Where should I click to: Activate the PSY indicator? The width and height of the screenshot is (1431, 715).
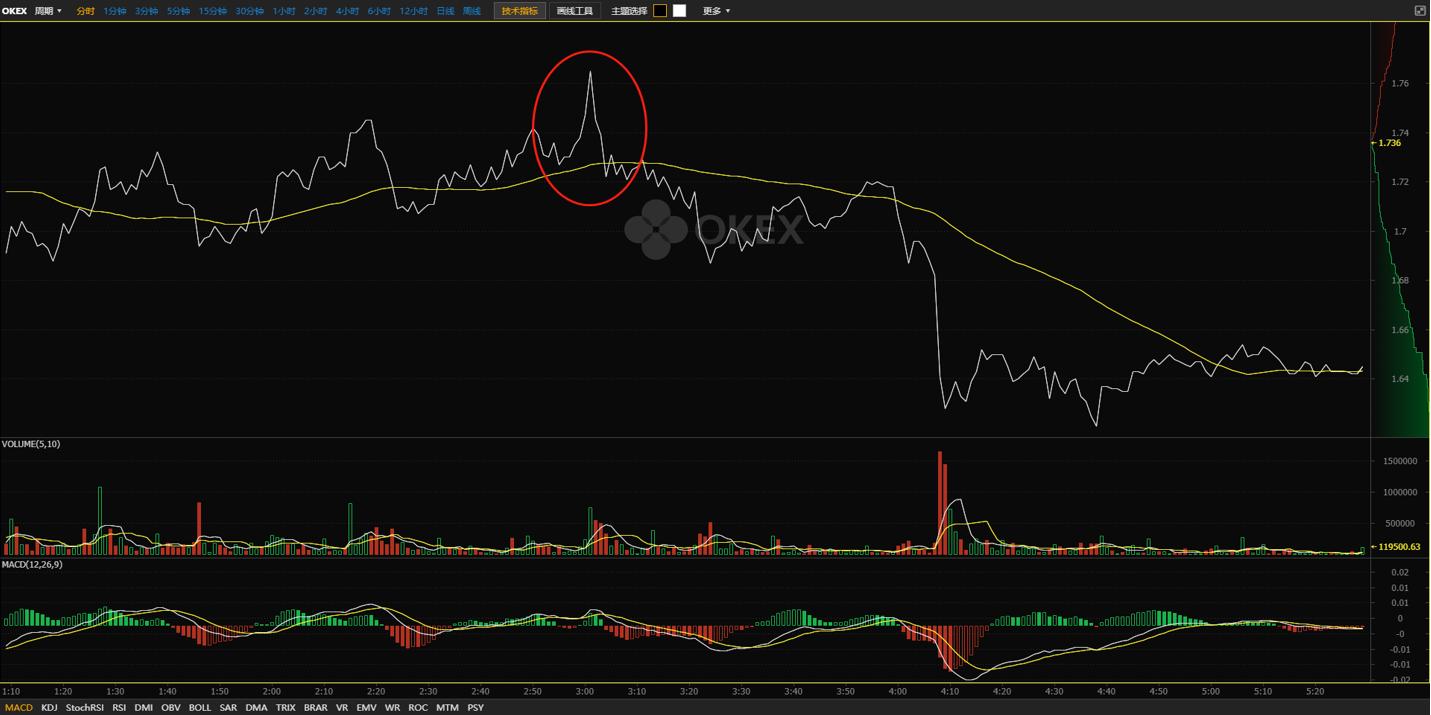coord(475,707)
